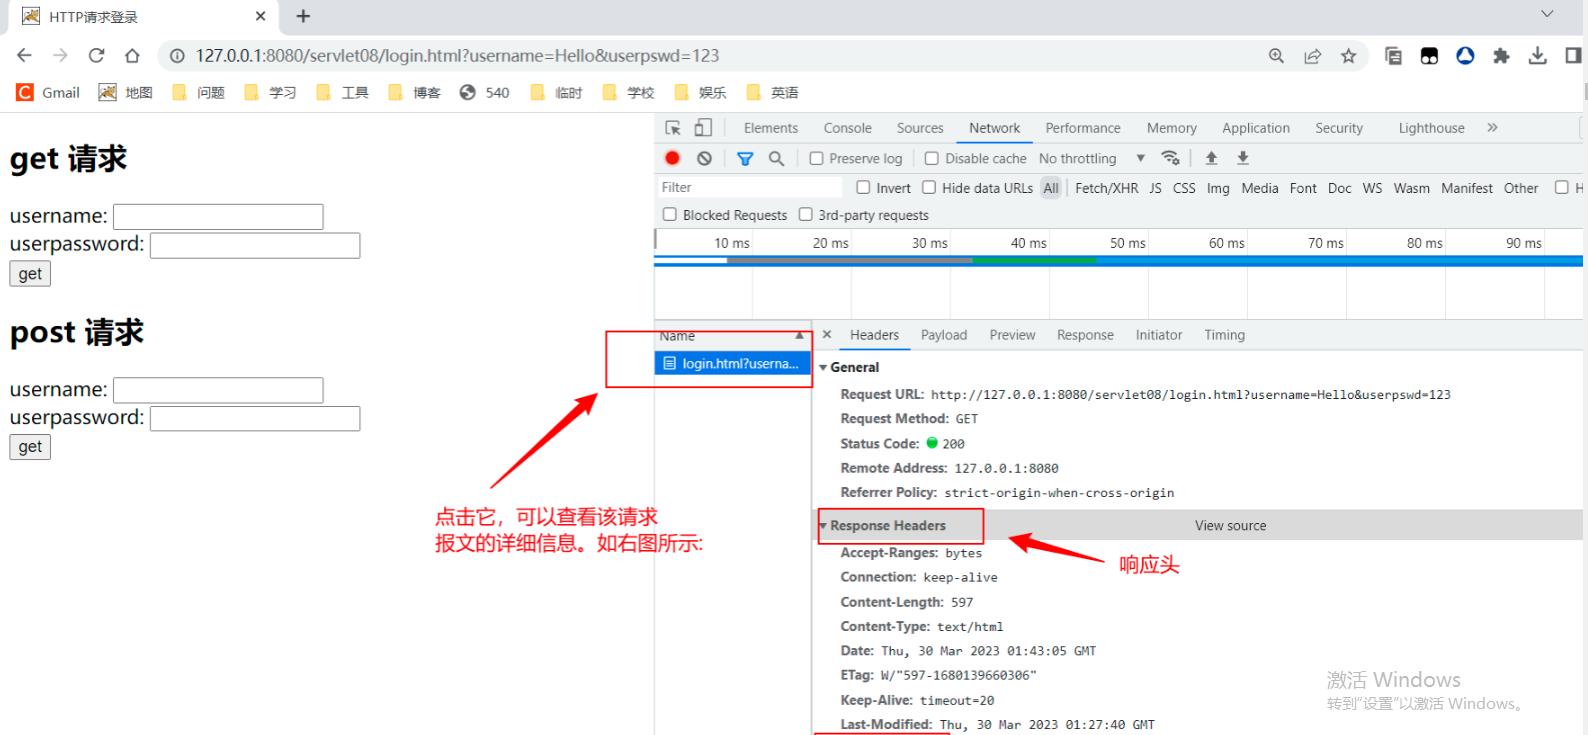This screenshot has height=735, width=1588.
Task: Open the Timing tab
Action: click(x=1225, y=335)
